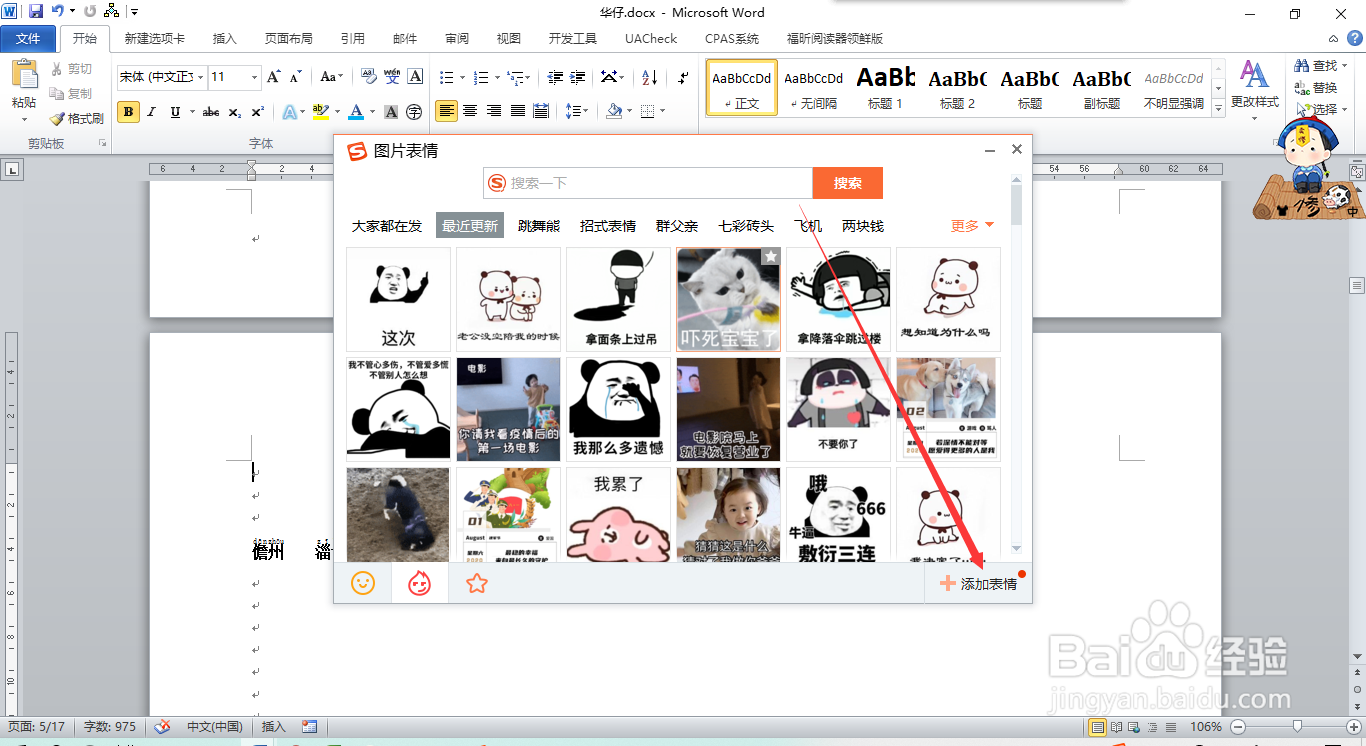
Task: Click the sort icon
Action: point(650,77)
